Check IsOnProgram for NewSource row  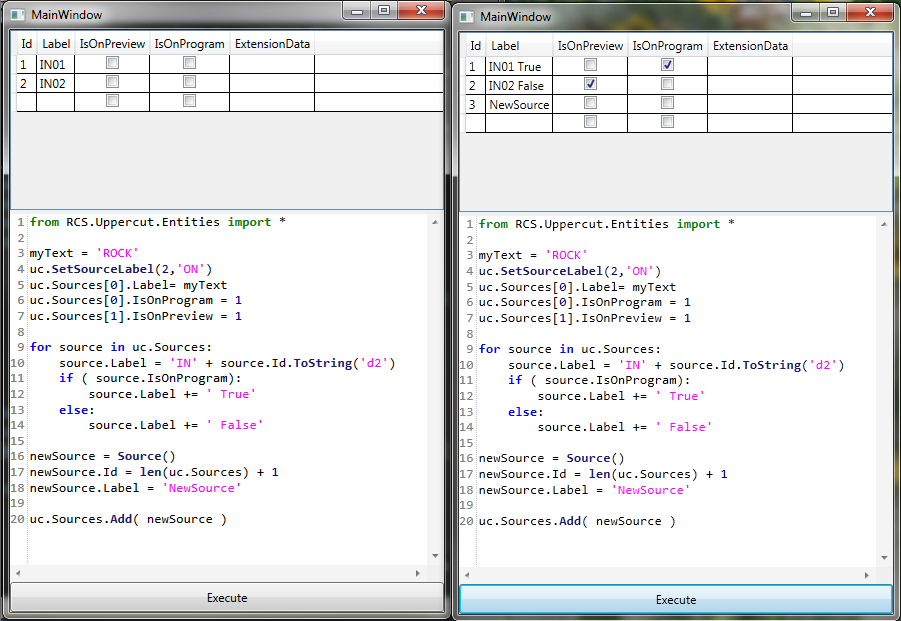tap(667, 103)
